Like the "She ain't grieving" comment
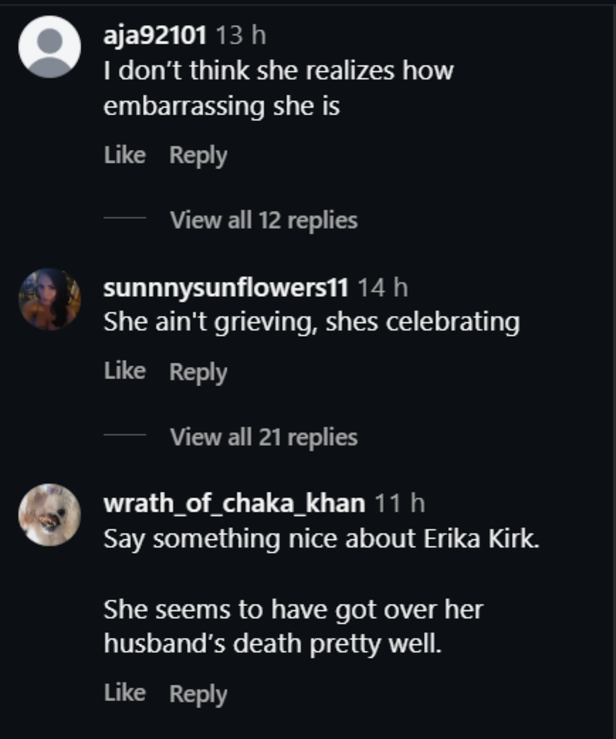This screenshot has width=616, height=739. 125,371
